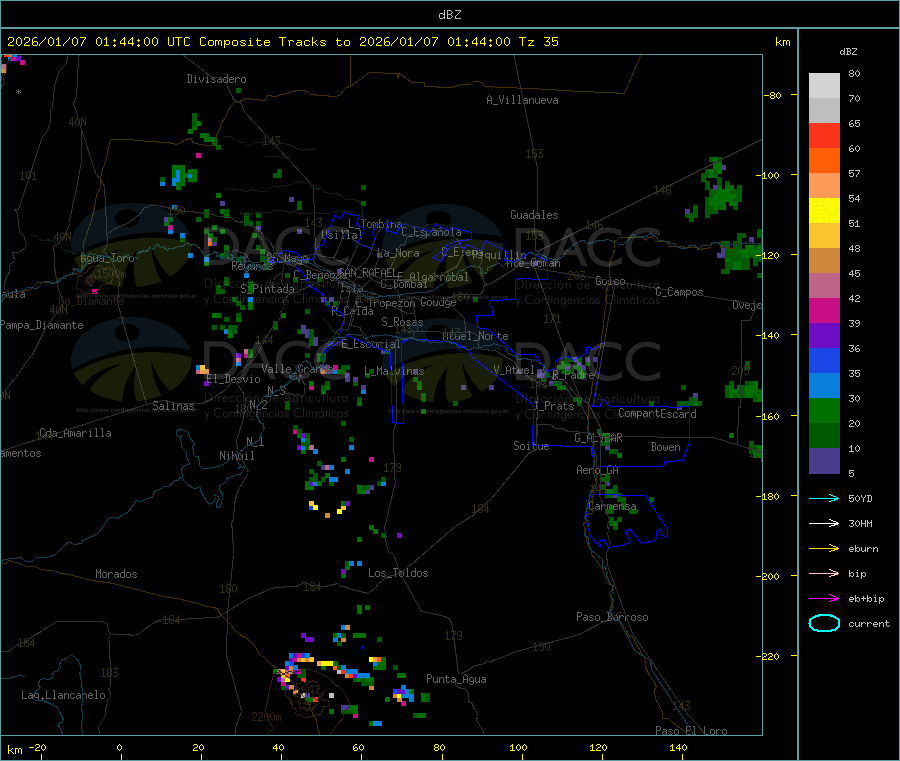Click the 'Pampa_Diamante' map label

[42, 325]
